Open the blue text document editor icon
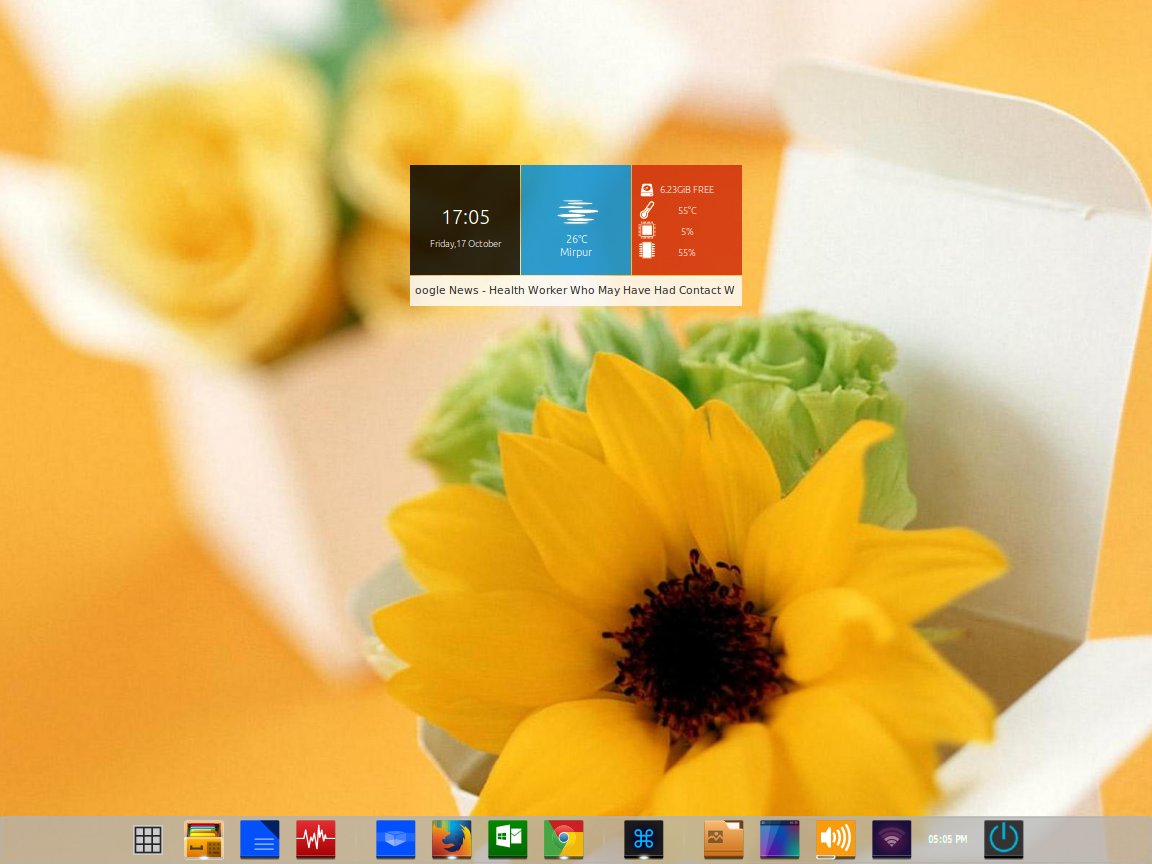The height and width of the screenshot is (864, 1152). click(x=259, y=839)
